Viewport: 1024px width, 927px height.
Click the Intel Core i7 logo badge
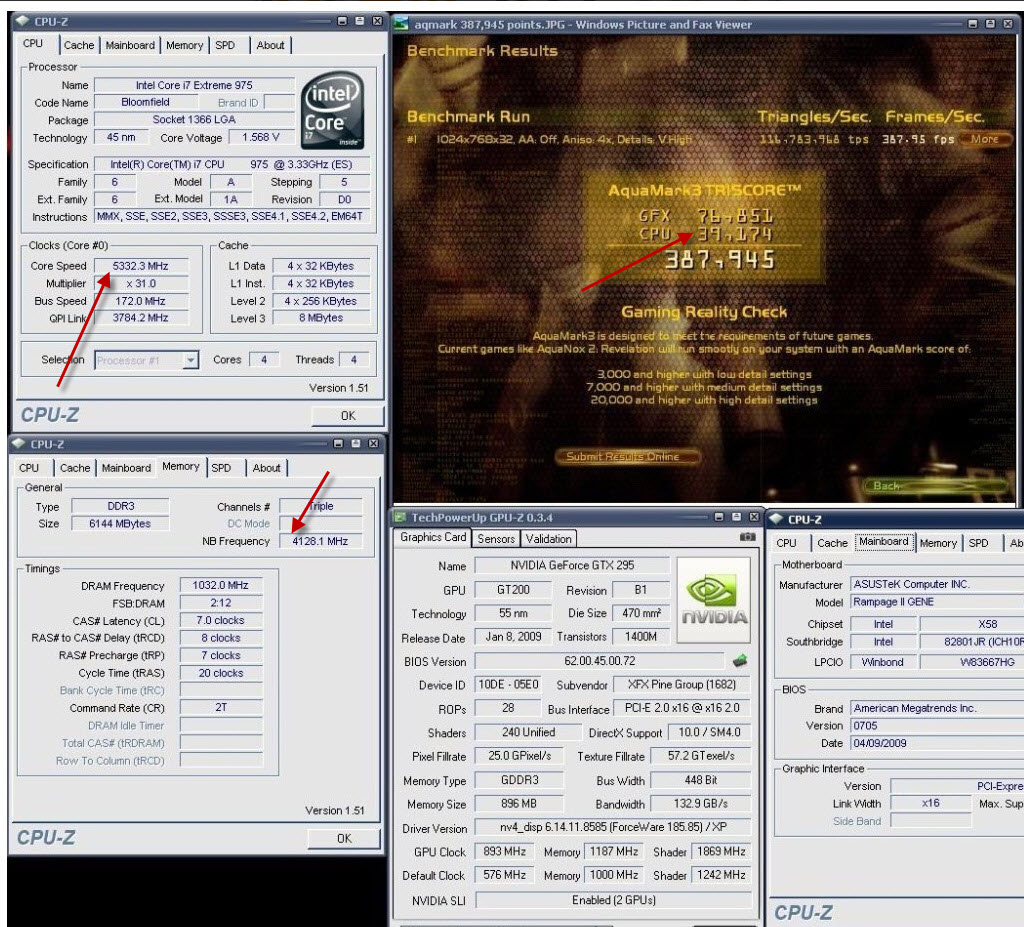tap(332, 110)
